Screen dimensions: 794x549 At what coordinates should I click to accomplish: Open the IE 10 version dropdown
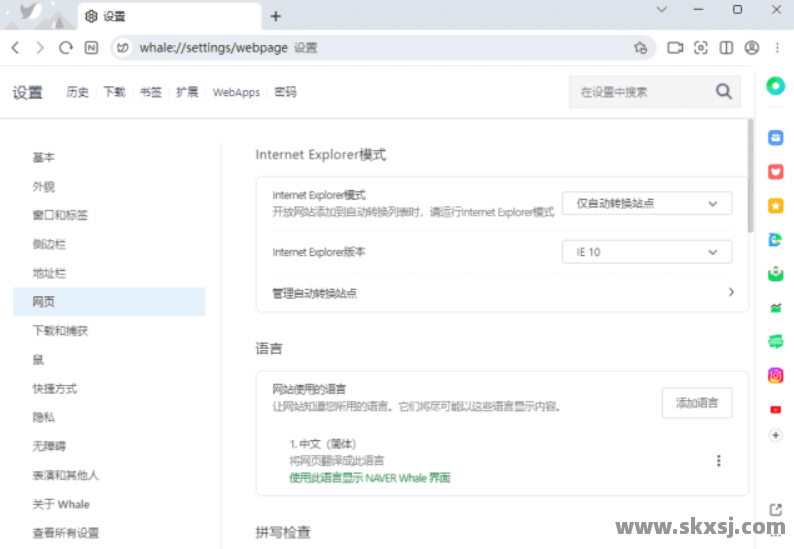pyautogui.click(x=647, y=252)
